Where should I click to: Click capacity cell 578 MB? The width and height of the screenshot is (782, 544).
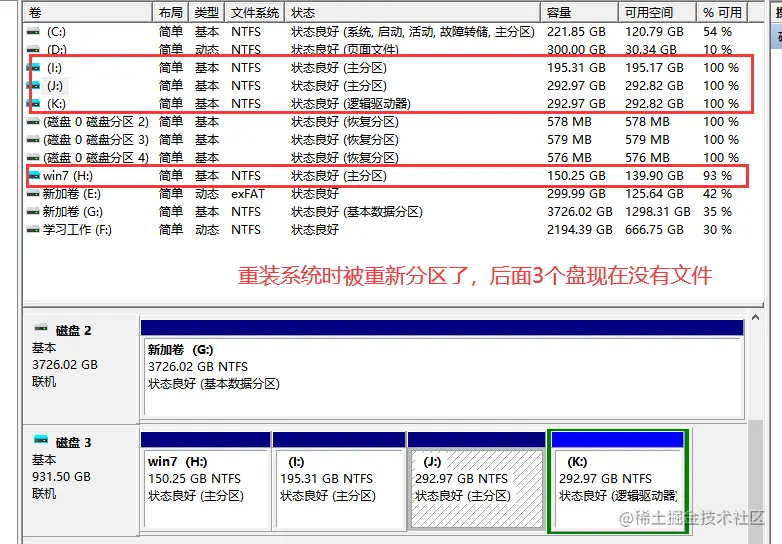(x=569, y=122)
